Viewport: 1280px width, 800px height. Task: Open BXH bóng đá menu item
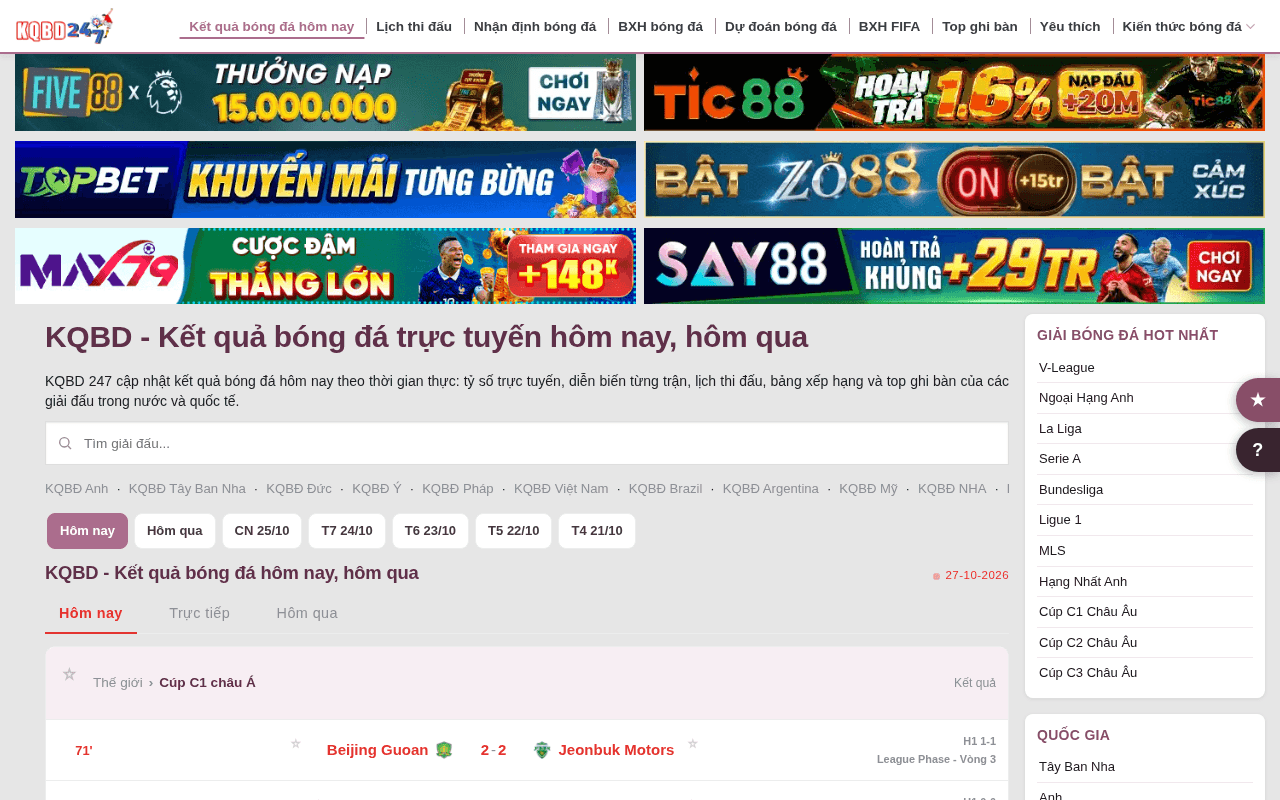tap(660, 26)
